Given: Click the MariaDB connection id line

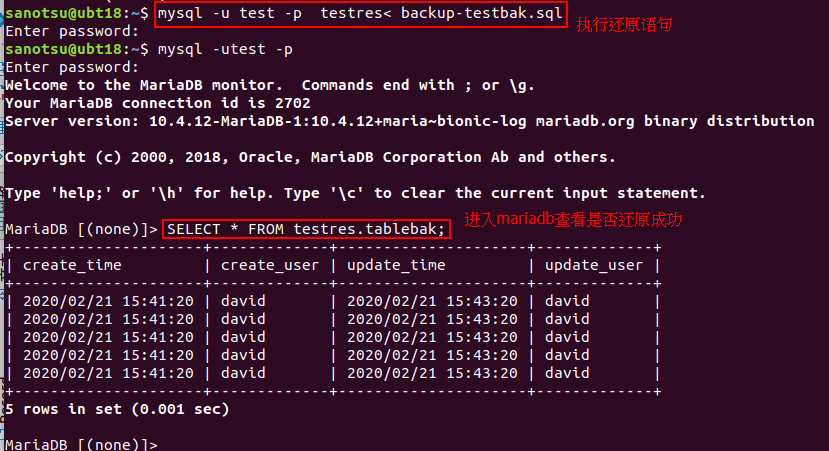Looking at the screenshot, I should tap(158, 103).
